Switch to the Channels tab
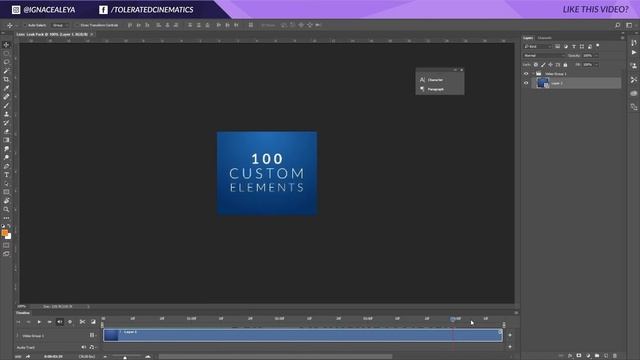 click(544, 38)
